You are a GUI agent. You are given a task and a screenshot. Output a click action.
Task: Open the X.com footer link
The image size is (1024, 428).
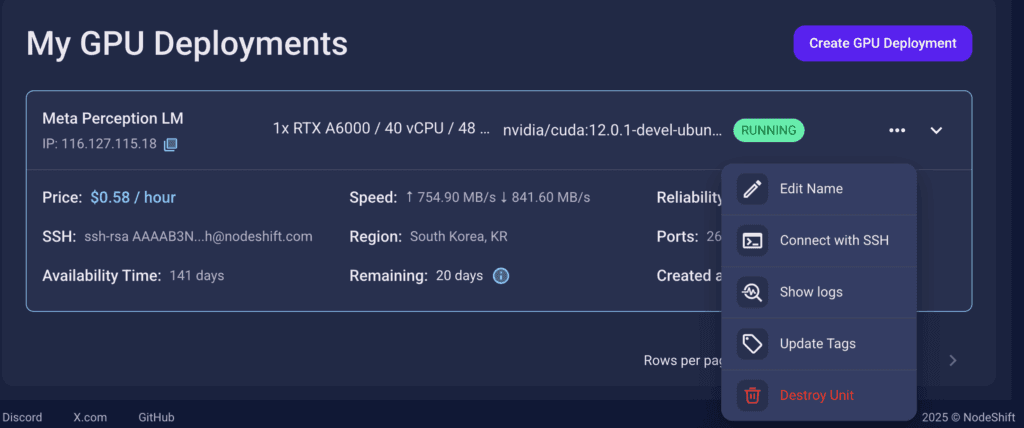tap(90, 417)
